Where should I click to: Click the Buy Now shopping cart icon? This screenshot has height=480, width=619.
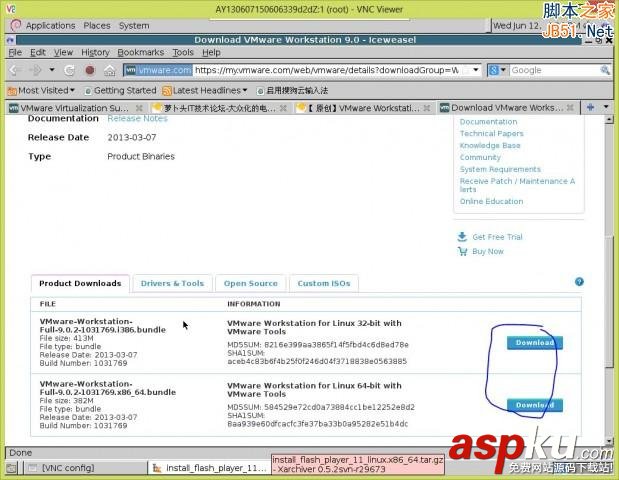point(462,251)
